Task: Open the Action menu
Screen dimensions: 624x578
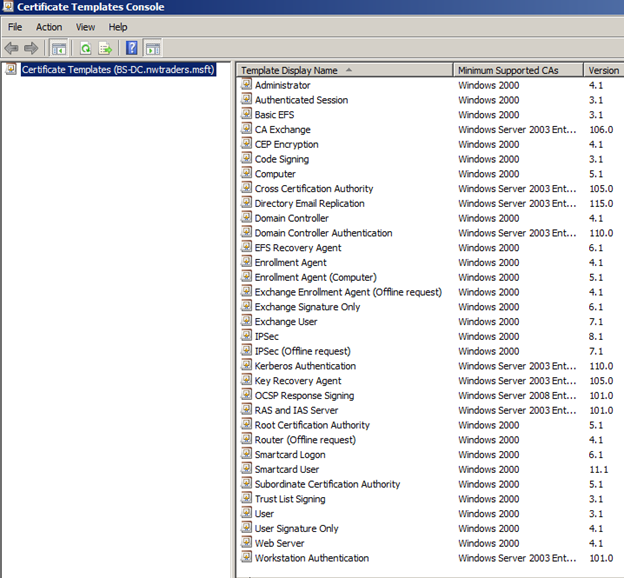Action: [49, 27]
